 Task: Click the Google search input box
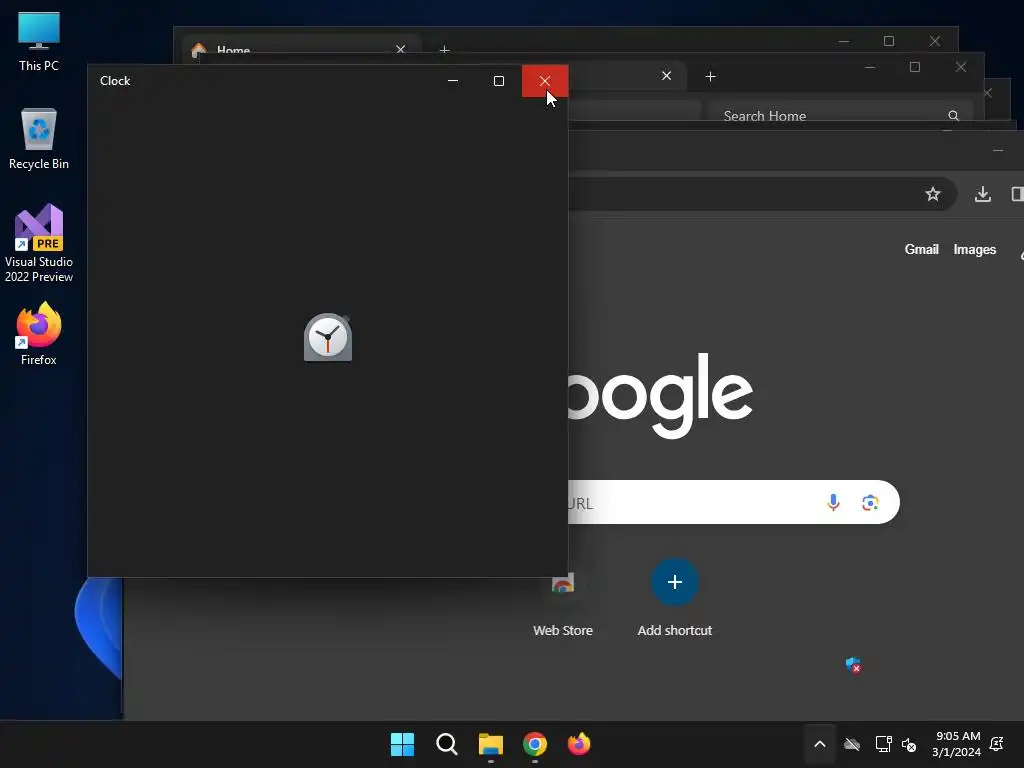[x=733, y=502]
